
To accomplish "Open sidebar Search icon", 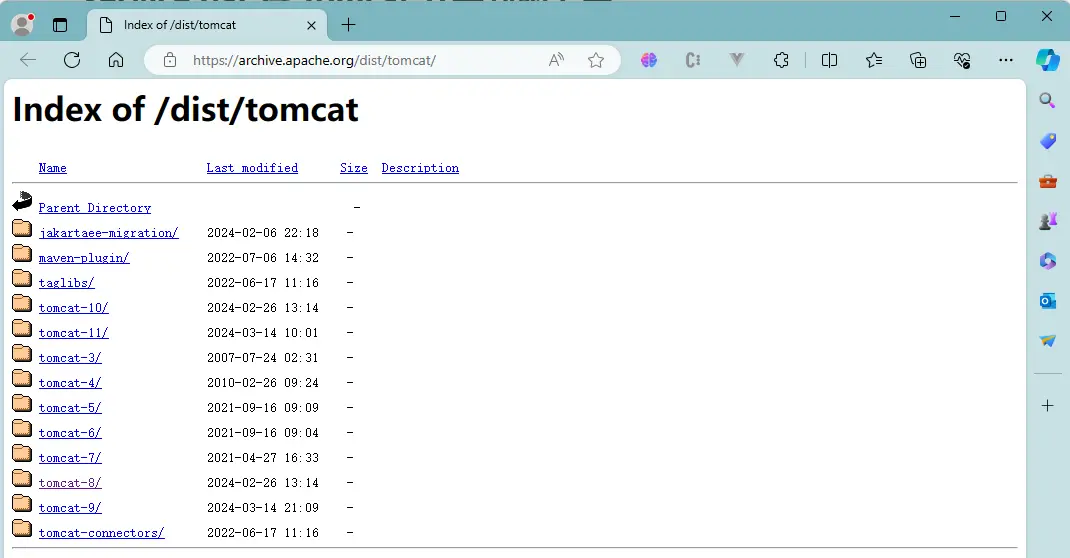I will [1047, 101].
